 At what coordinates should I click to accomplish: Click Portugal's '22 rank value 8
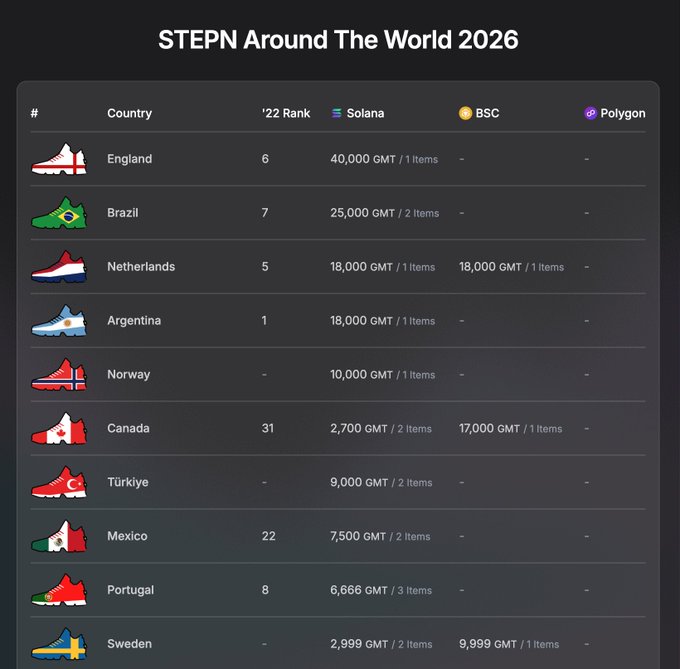265,590
